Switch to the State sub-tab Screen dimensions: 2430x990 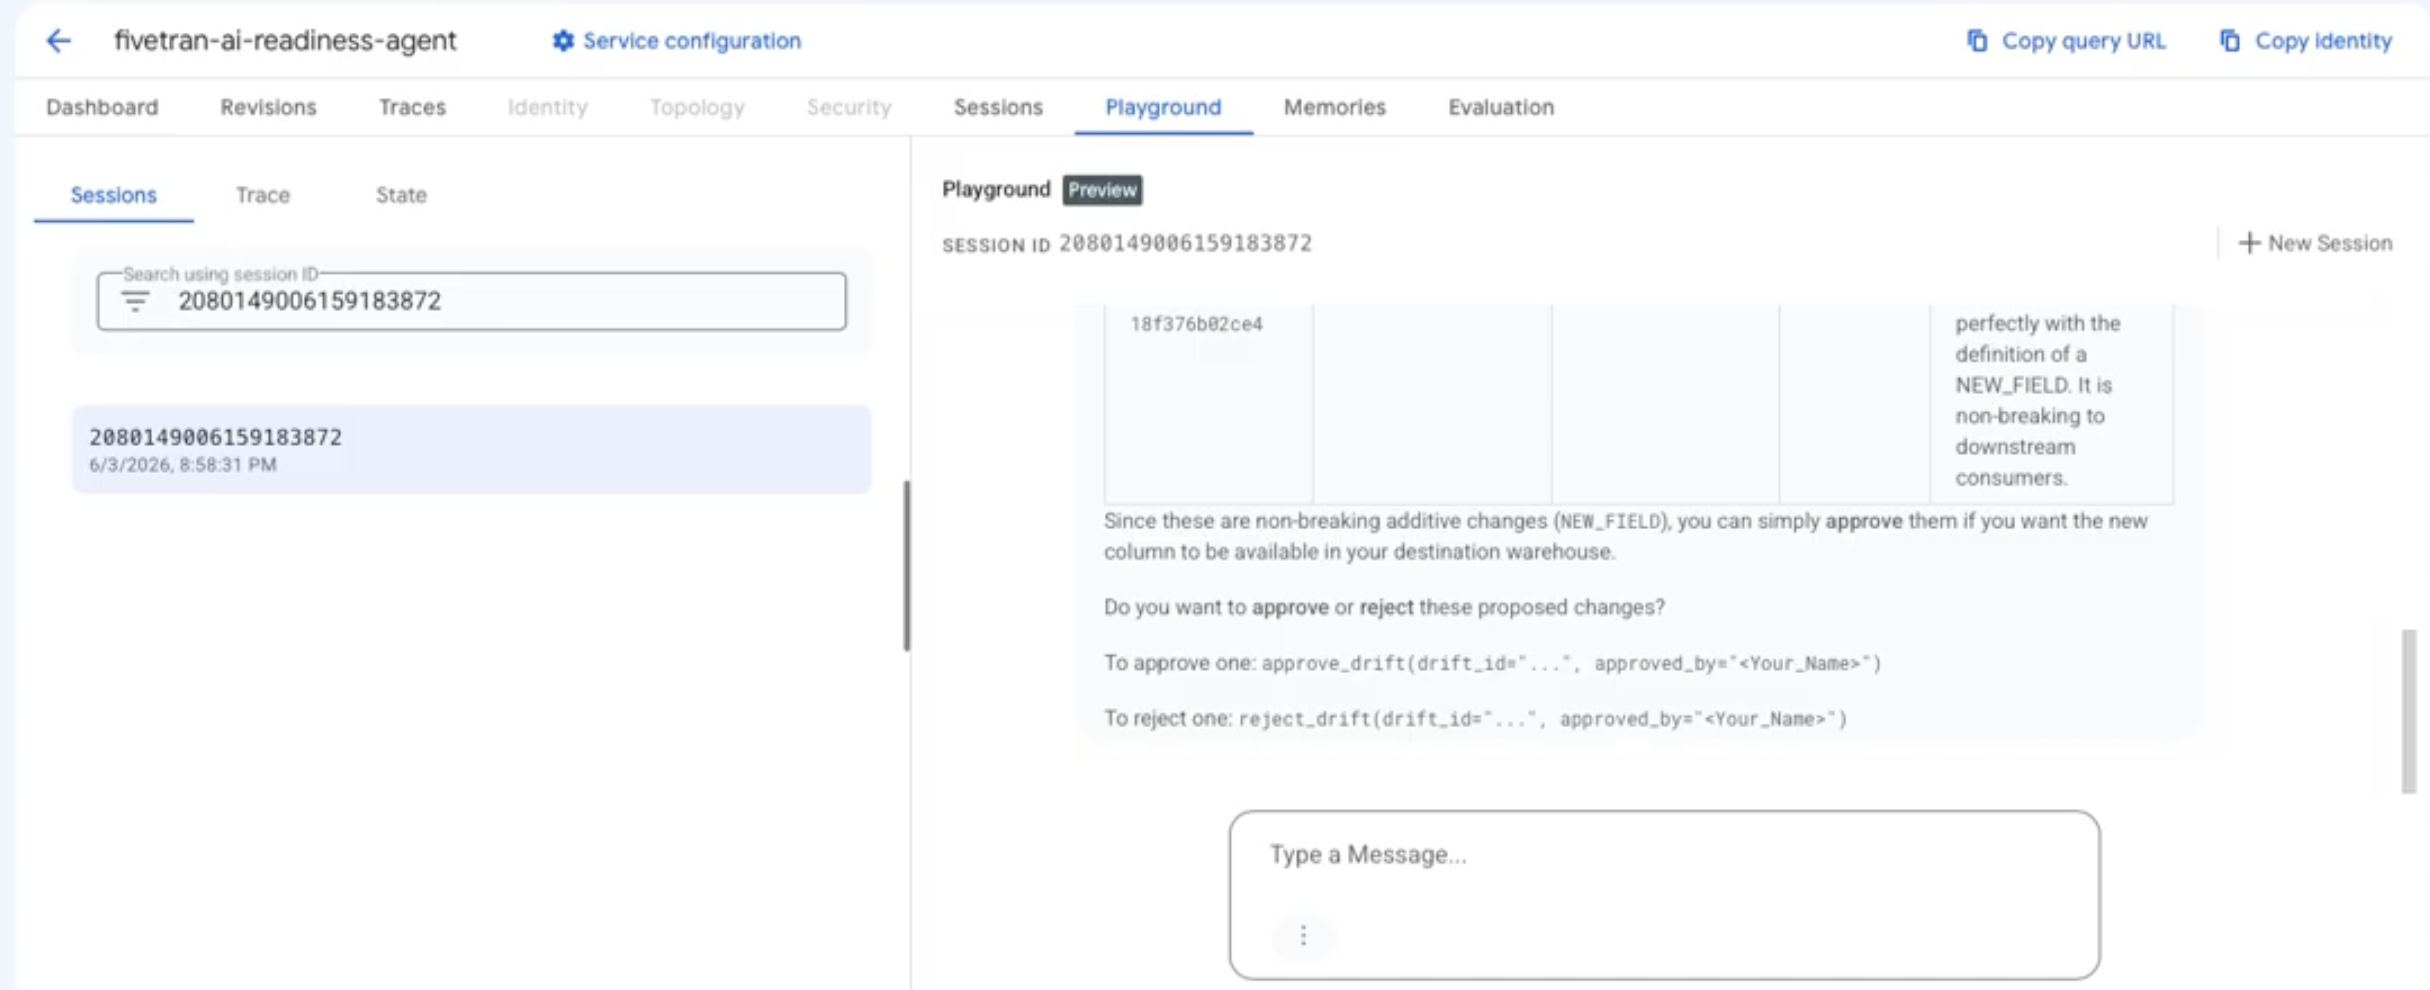coord(401,195)
